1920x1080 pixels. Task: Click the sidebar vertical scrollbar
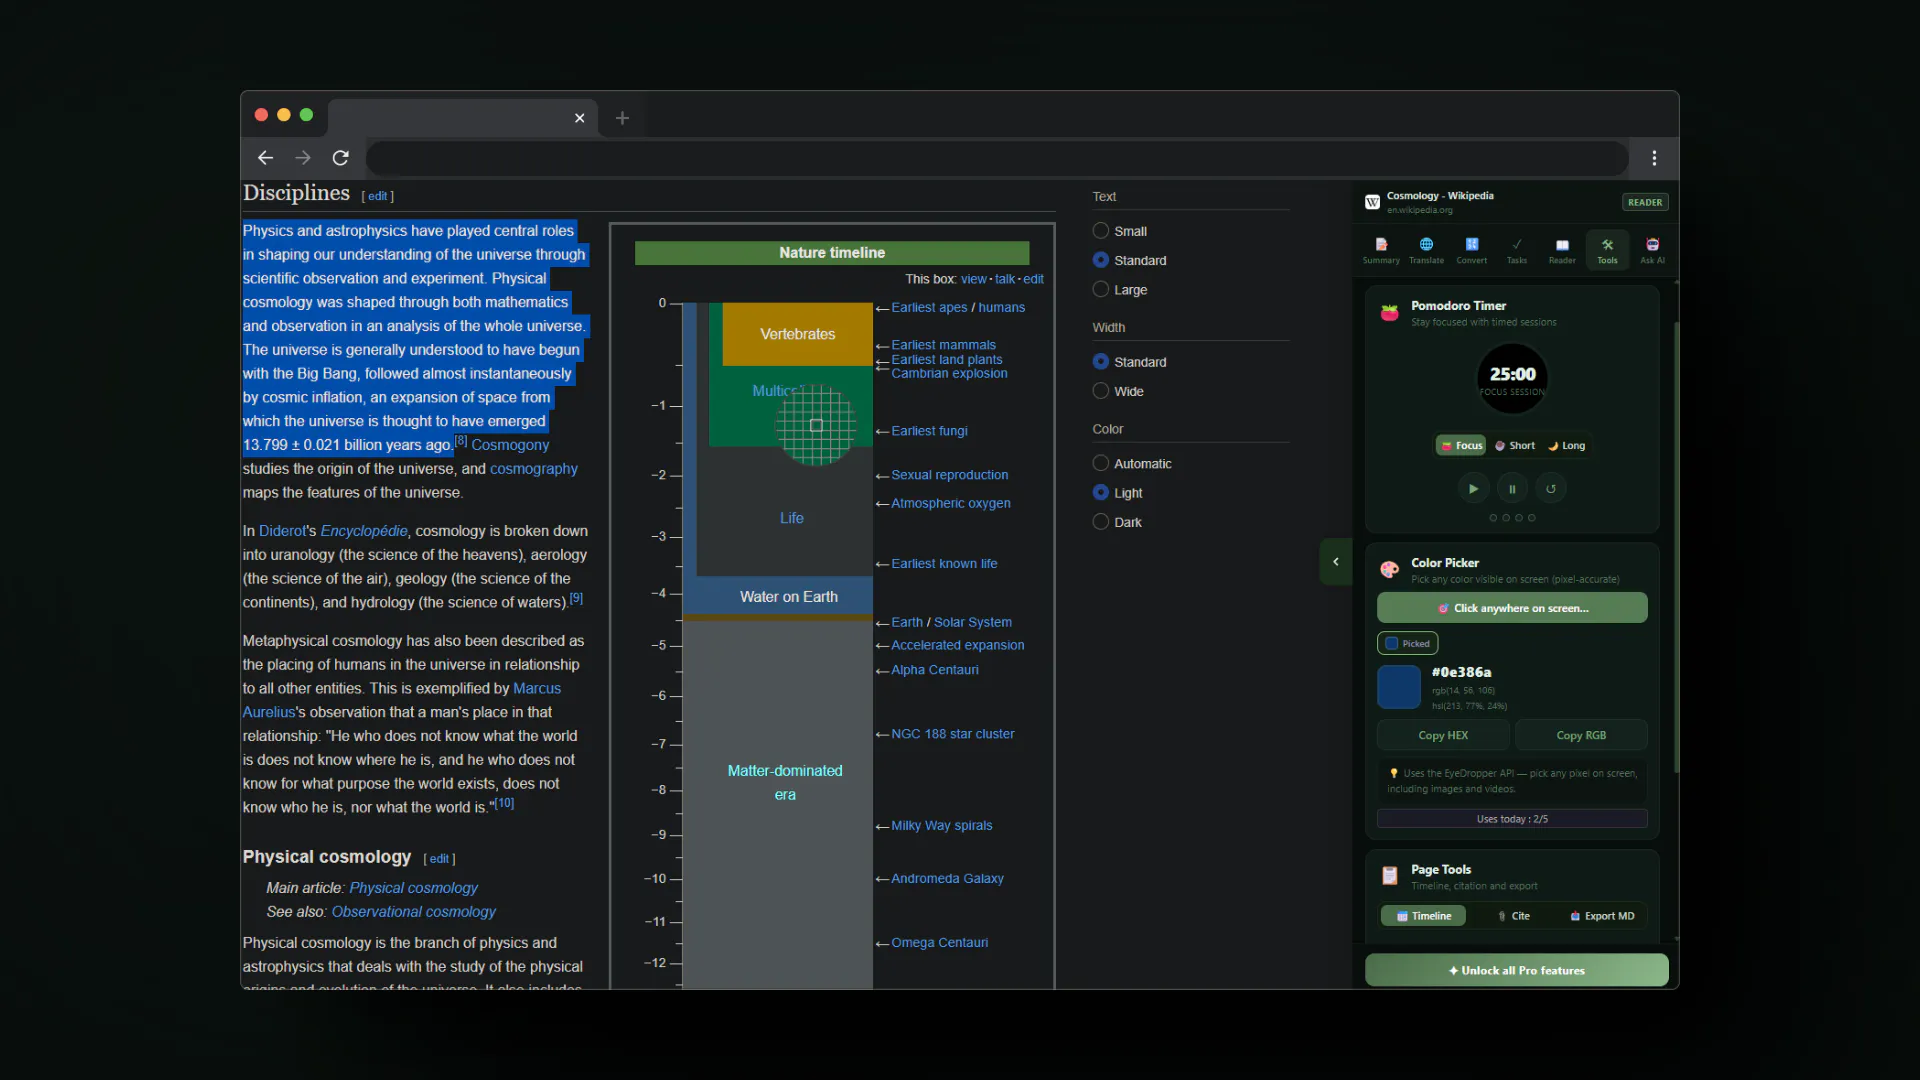coord(1676,548)
